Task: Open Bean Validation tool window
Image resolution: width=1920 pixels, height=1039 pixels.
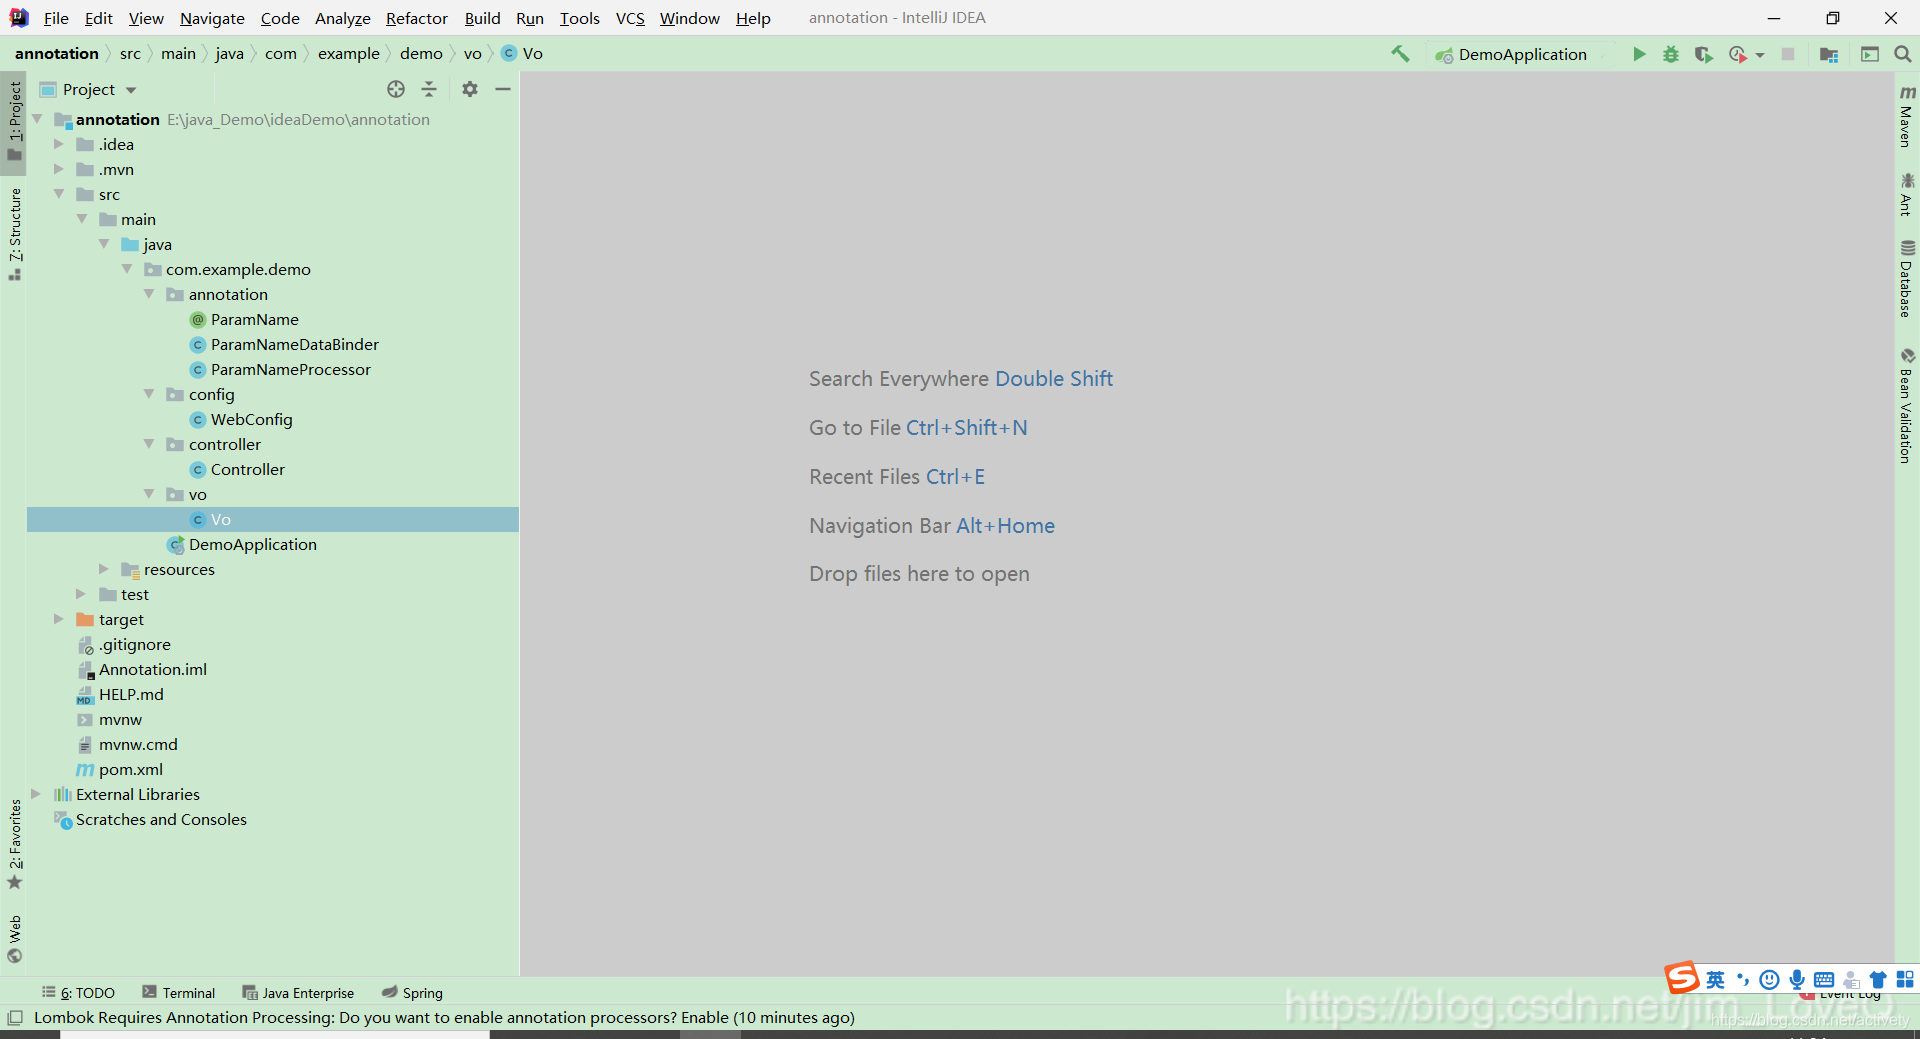Action: [1907, 405]
